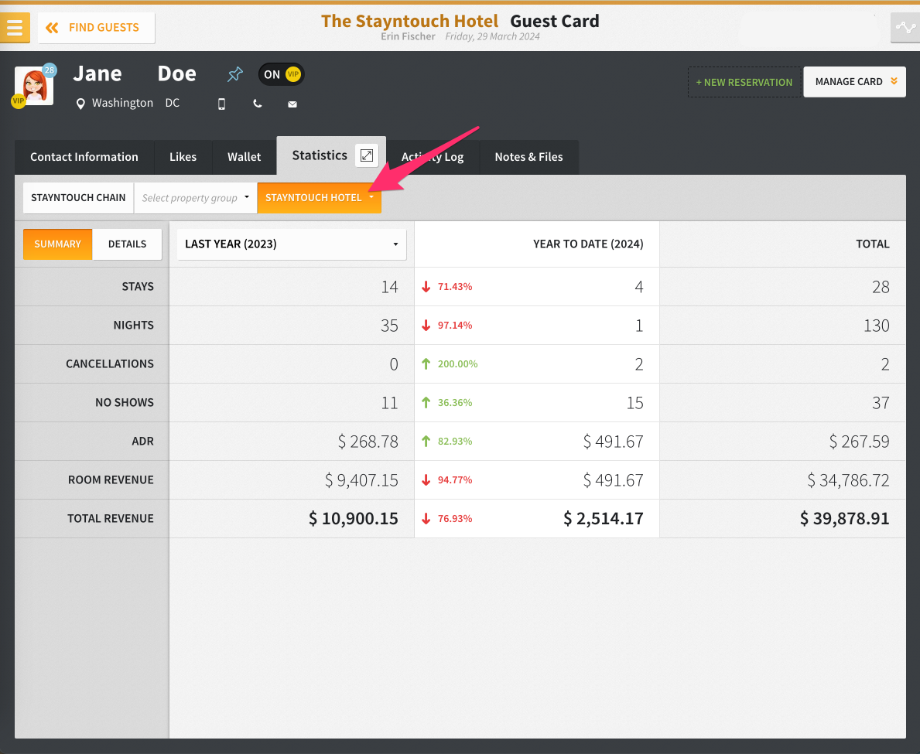The image size is (920, 754).
Task: Click last year ADR $268.78
Action: [368, 441]
